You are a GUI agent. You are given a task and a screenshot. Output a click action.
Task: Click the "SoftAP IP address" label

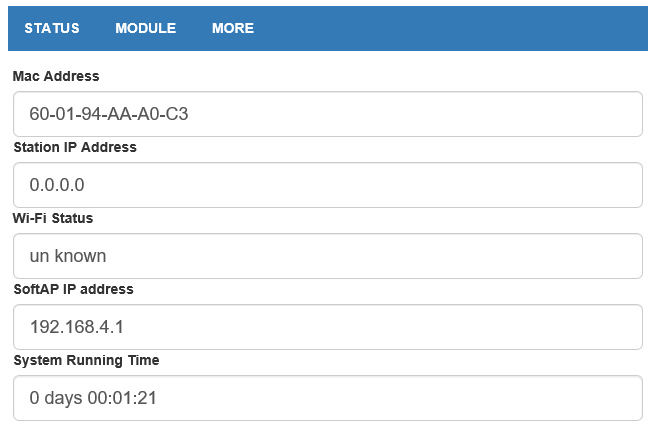click(x=73, y=289)
